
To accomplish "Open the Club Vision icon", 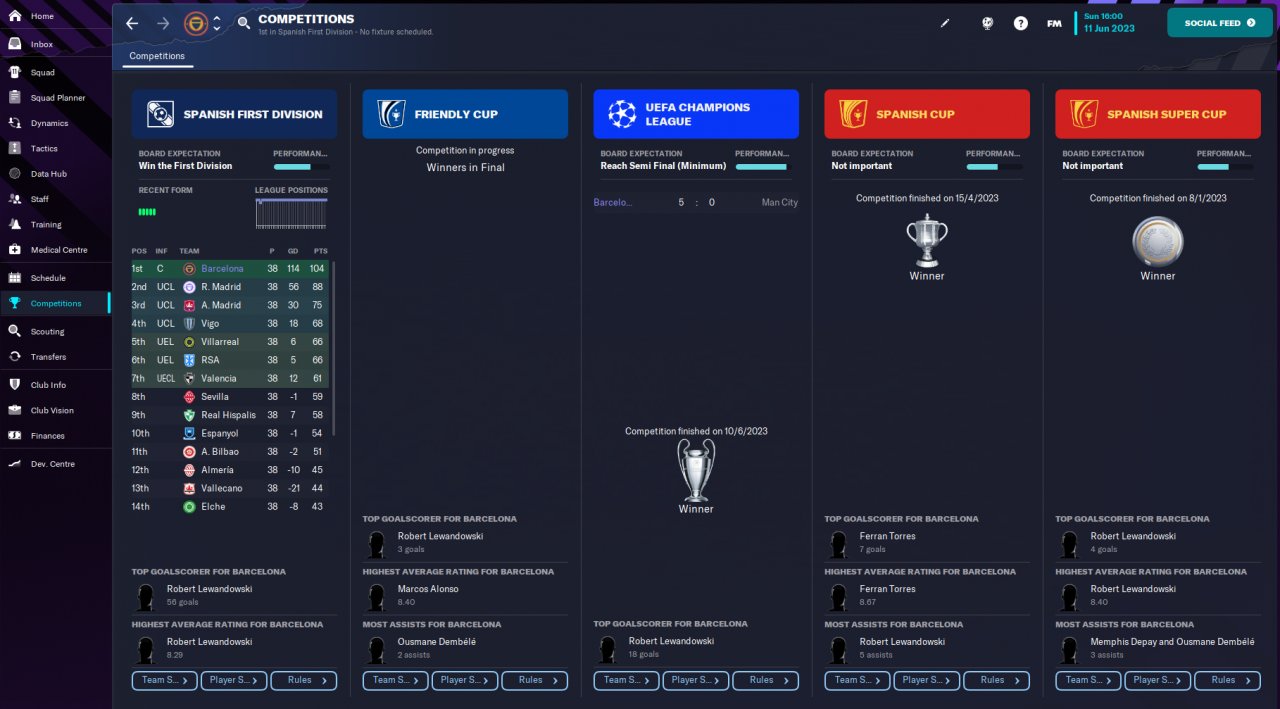I will [x=14, y=410].
